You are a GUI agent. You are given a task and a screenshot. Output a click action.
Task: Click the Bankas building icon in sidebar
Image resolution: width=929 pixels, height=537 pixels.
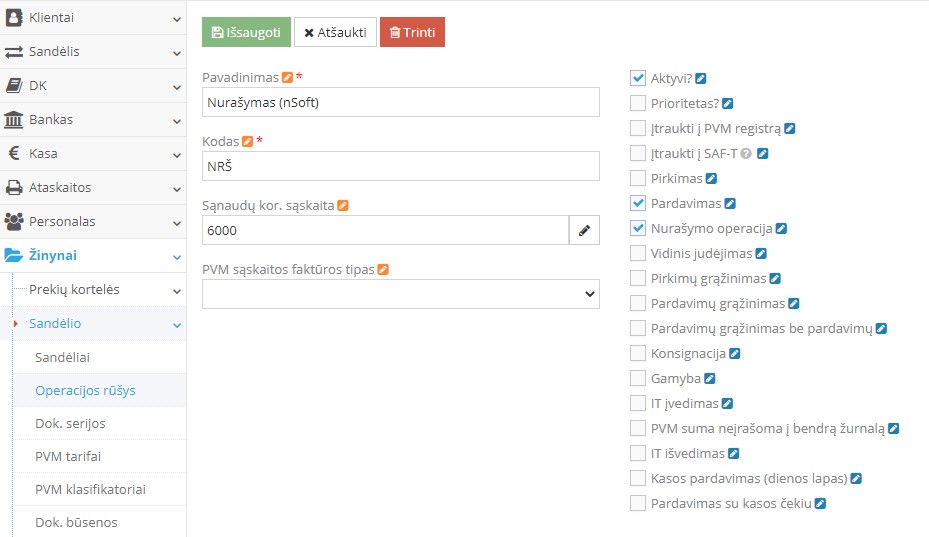click(14, 120)
